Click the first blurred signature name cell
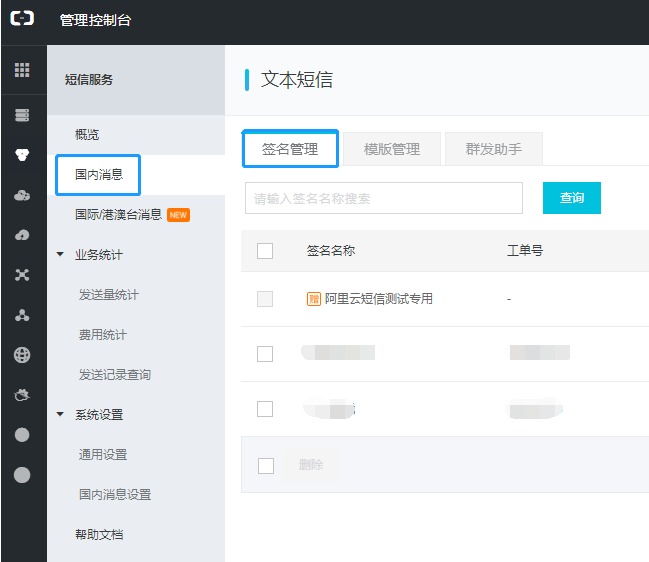 (x=338, y=353)
